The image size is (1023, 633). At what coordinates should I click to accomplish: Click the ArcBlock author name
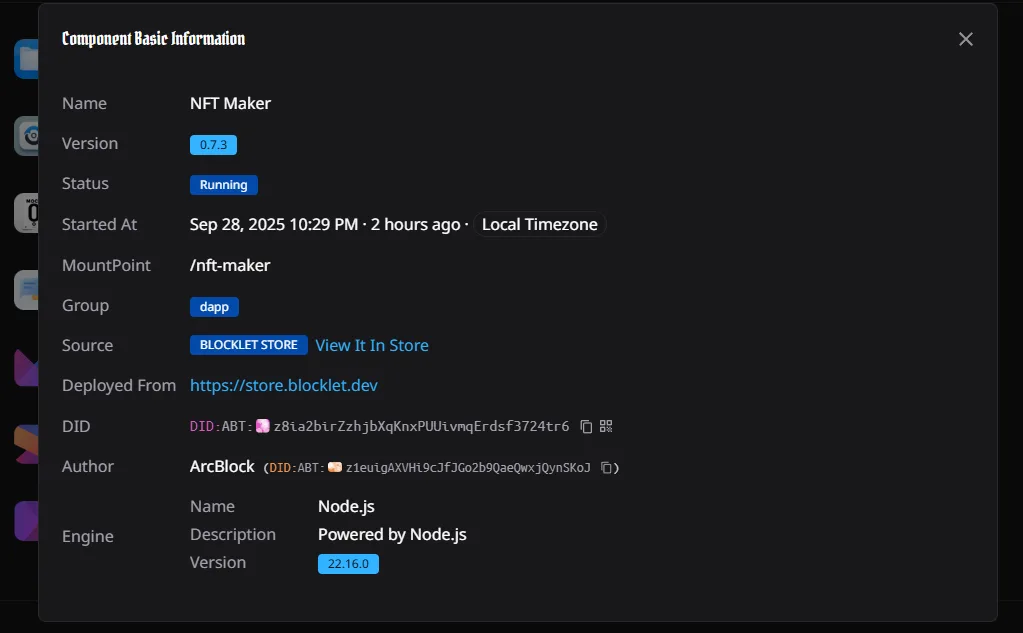click(x=222, y=467)
